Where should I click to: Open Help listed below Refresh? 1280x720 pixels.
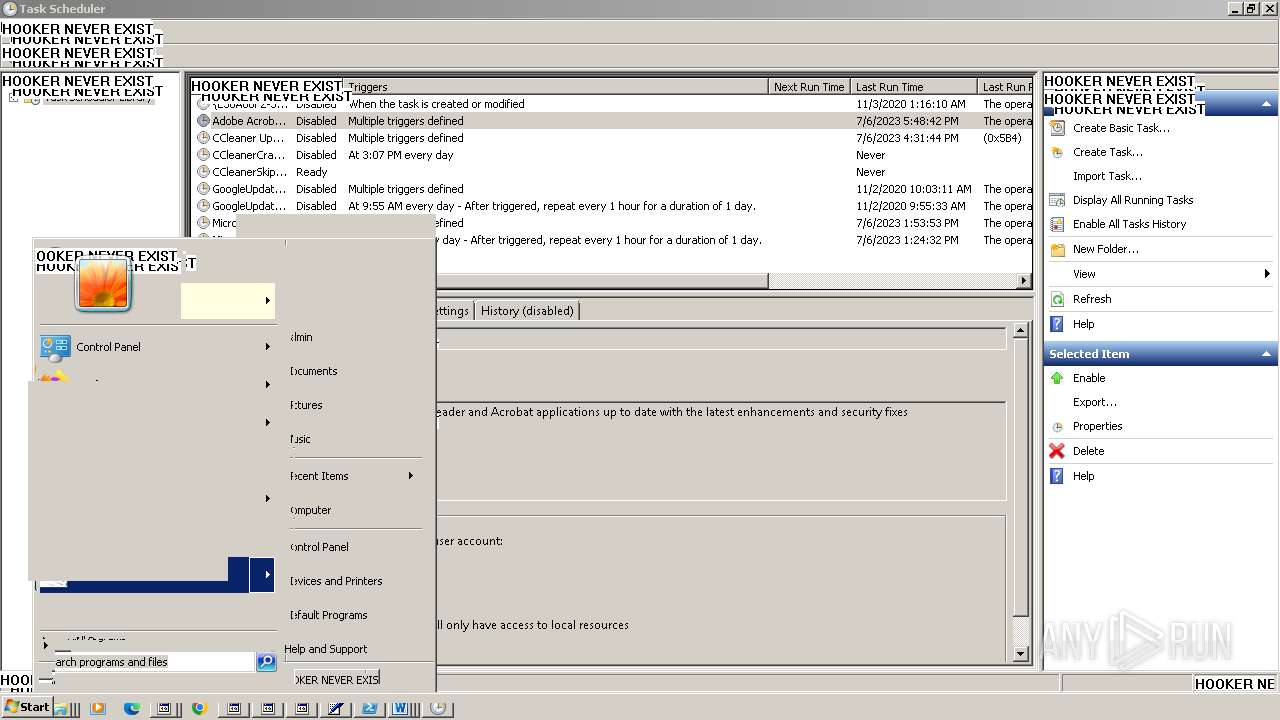pyautogui.click(x=1083, y=324)
